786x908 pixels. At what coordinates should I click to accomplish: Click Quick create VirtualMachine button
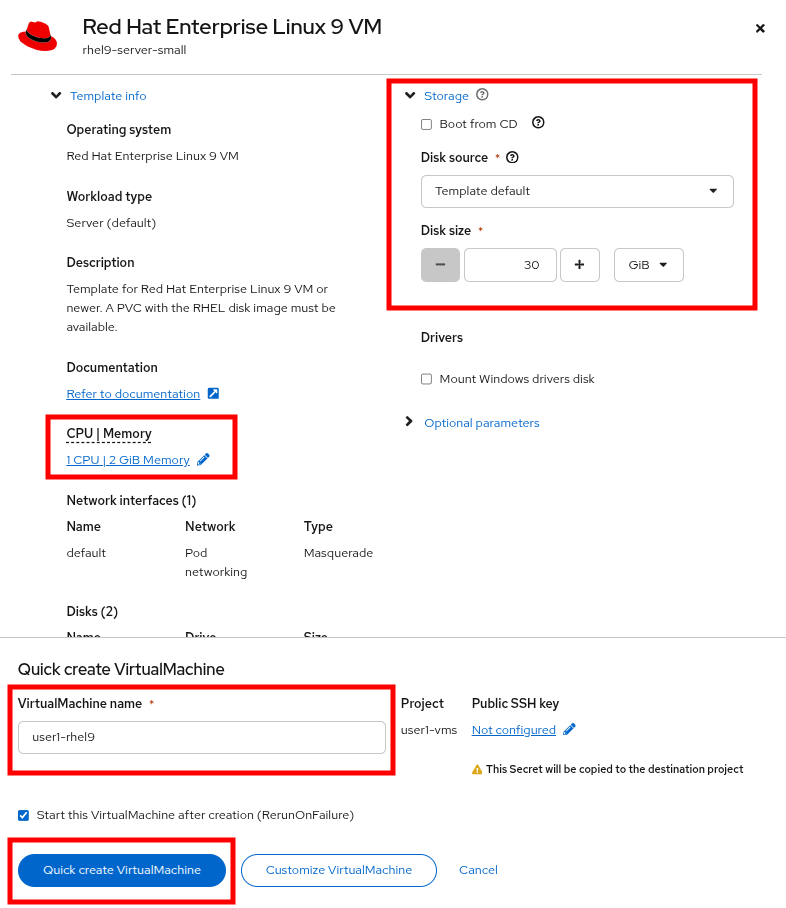(122, 870)
